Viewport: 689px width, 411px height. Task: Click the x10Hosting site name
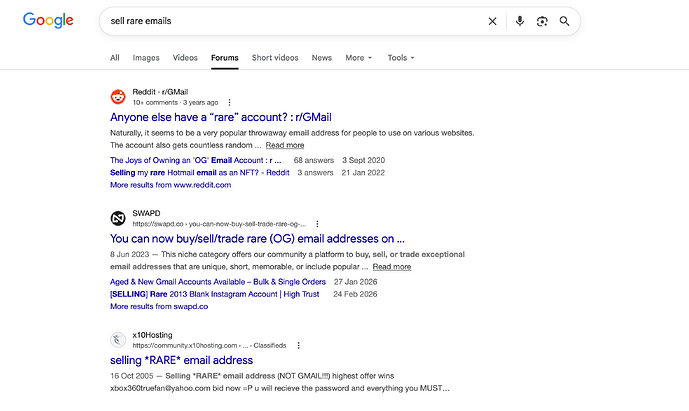152,335
